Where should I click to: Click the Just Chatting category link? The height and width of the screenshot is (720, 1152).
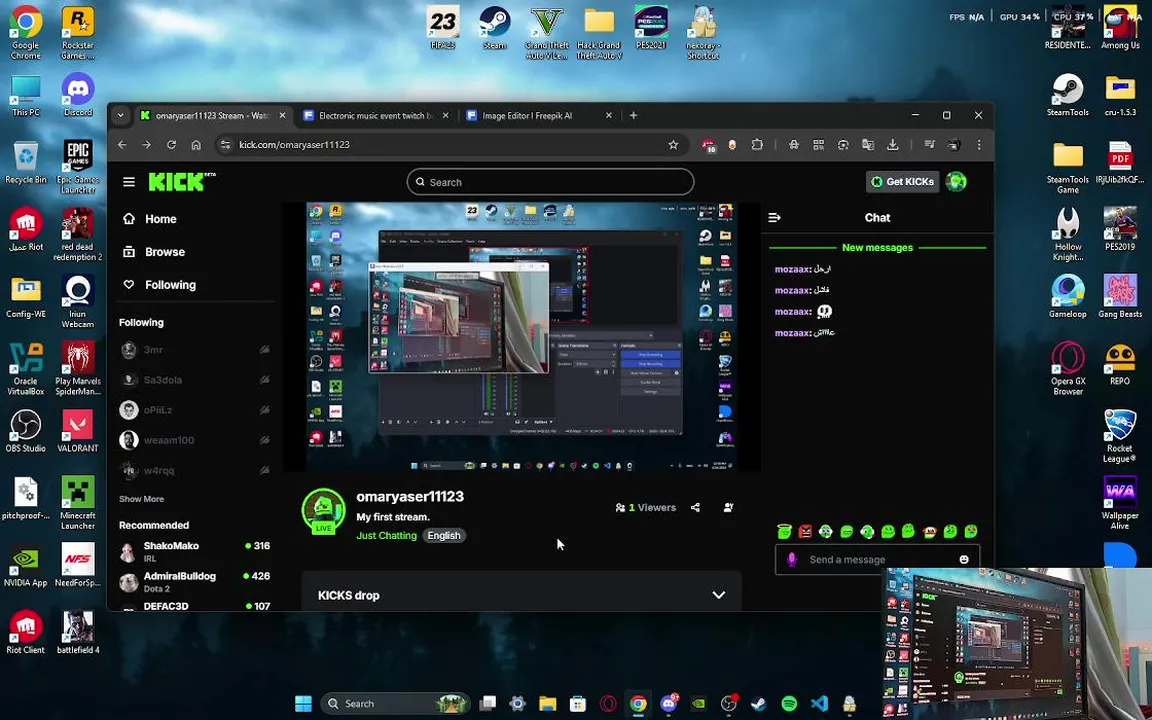[386, 536]
